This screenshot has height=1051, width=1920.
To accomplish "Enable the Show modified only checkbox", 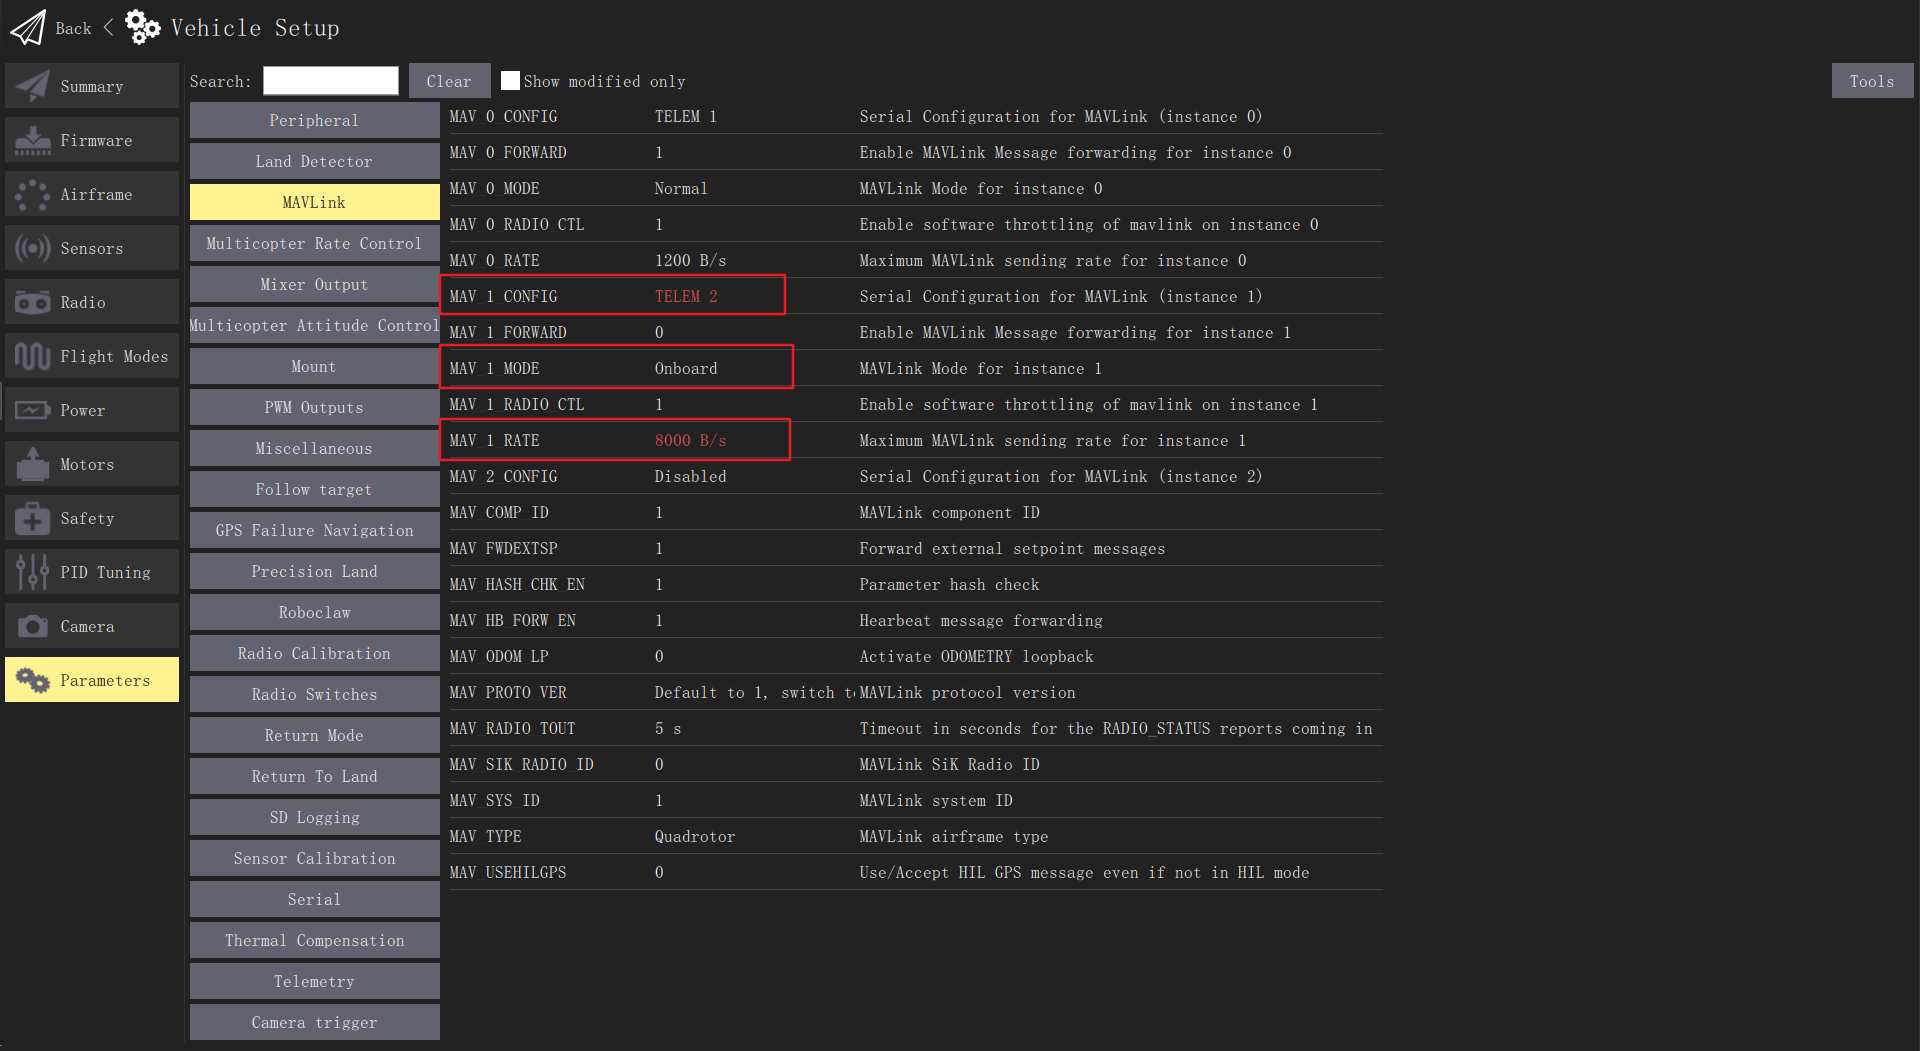I will [x=510, y=80].
